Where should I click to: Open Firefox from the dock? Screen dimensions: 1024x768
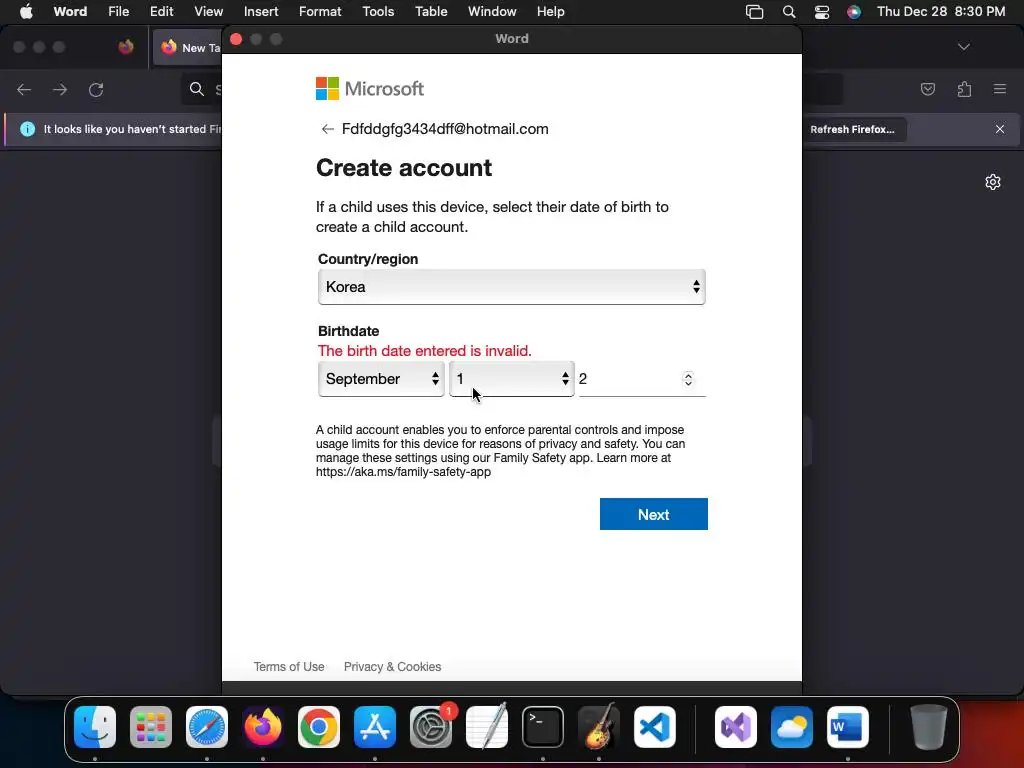click(x=263, y=727)
